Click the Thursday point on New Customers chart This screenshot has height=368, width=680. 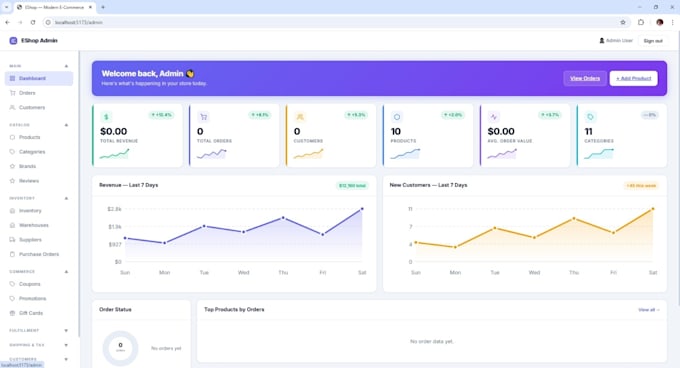(x=574, y=219)
